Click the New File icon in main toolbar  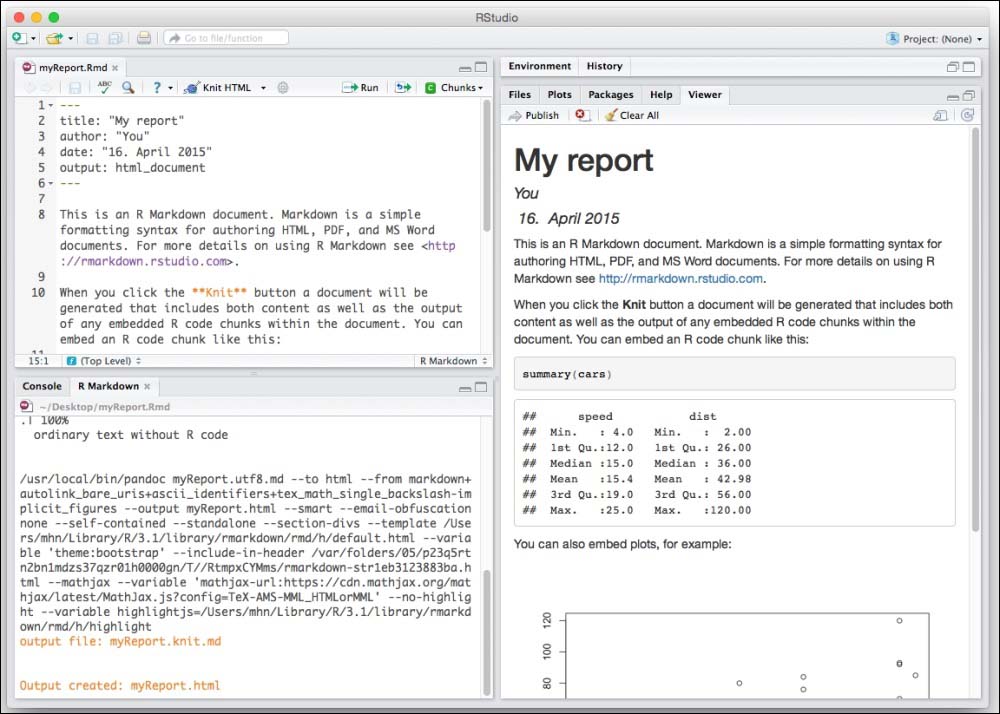click(x=19, y=38)
